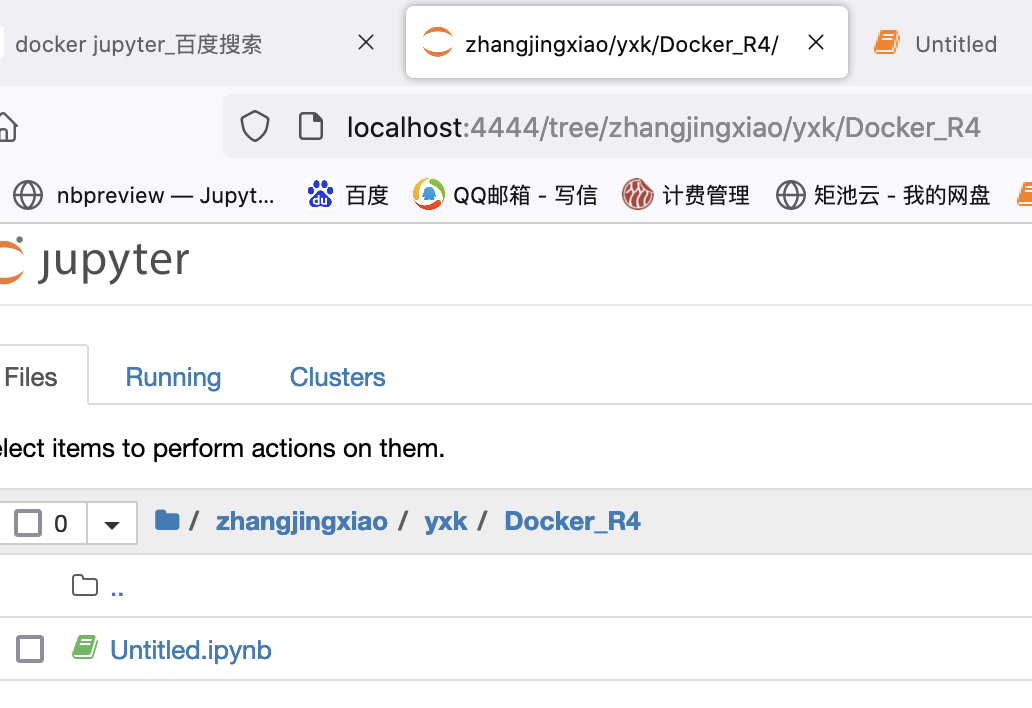Screen dimensions: 1032x708
Task: Switch to the Clusters tab
Action: click(x=337, y=377)
